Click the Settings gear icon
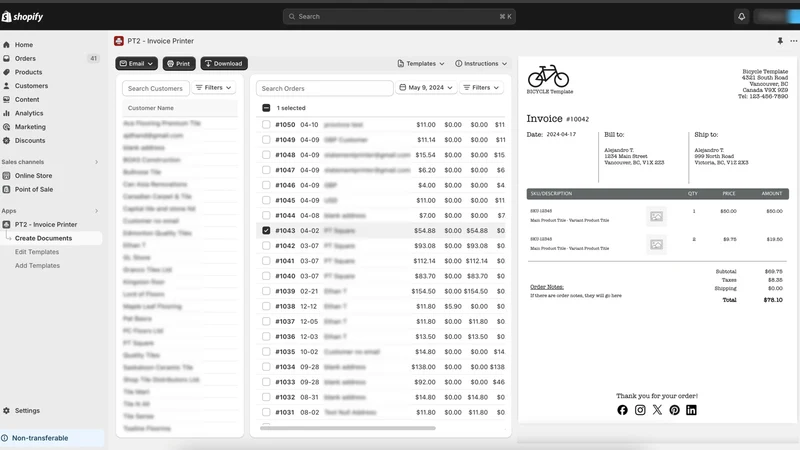The width and height of the screenshot is (800, 450). 6,410
